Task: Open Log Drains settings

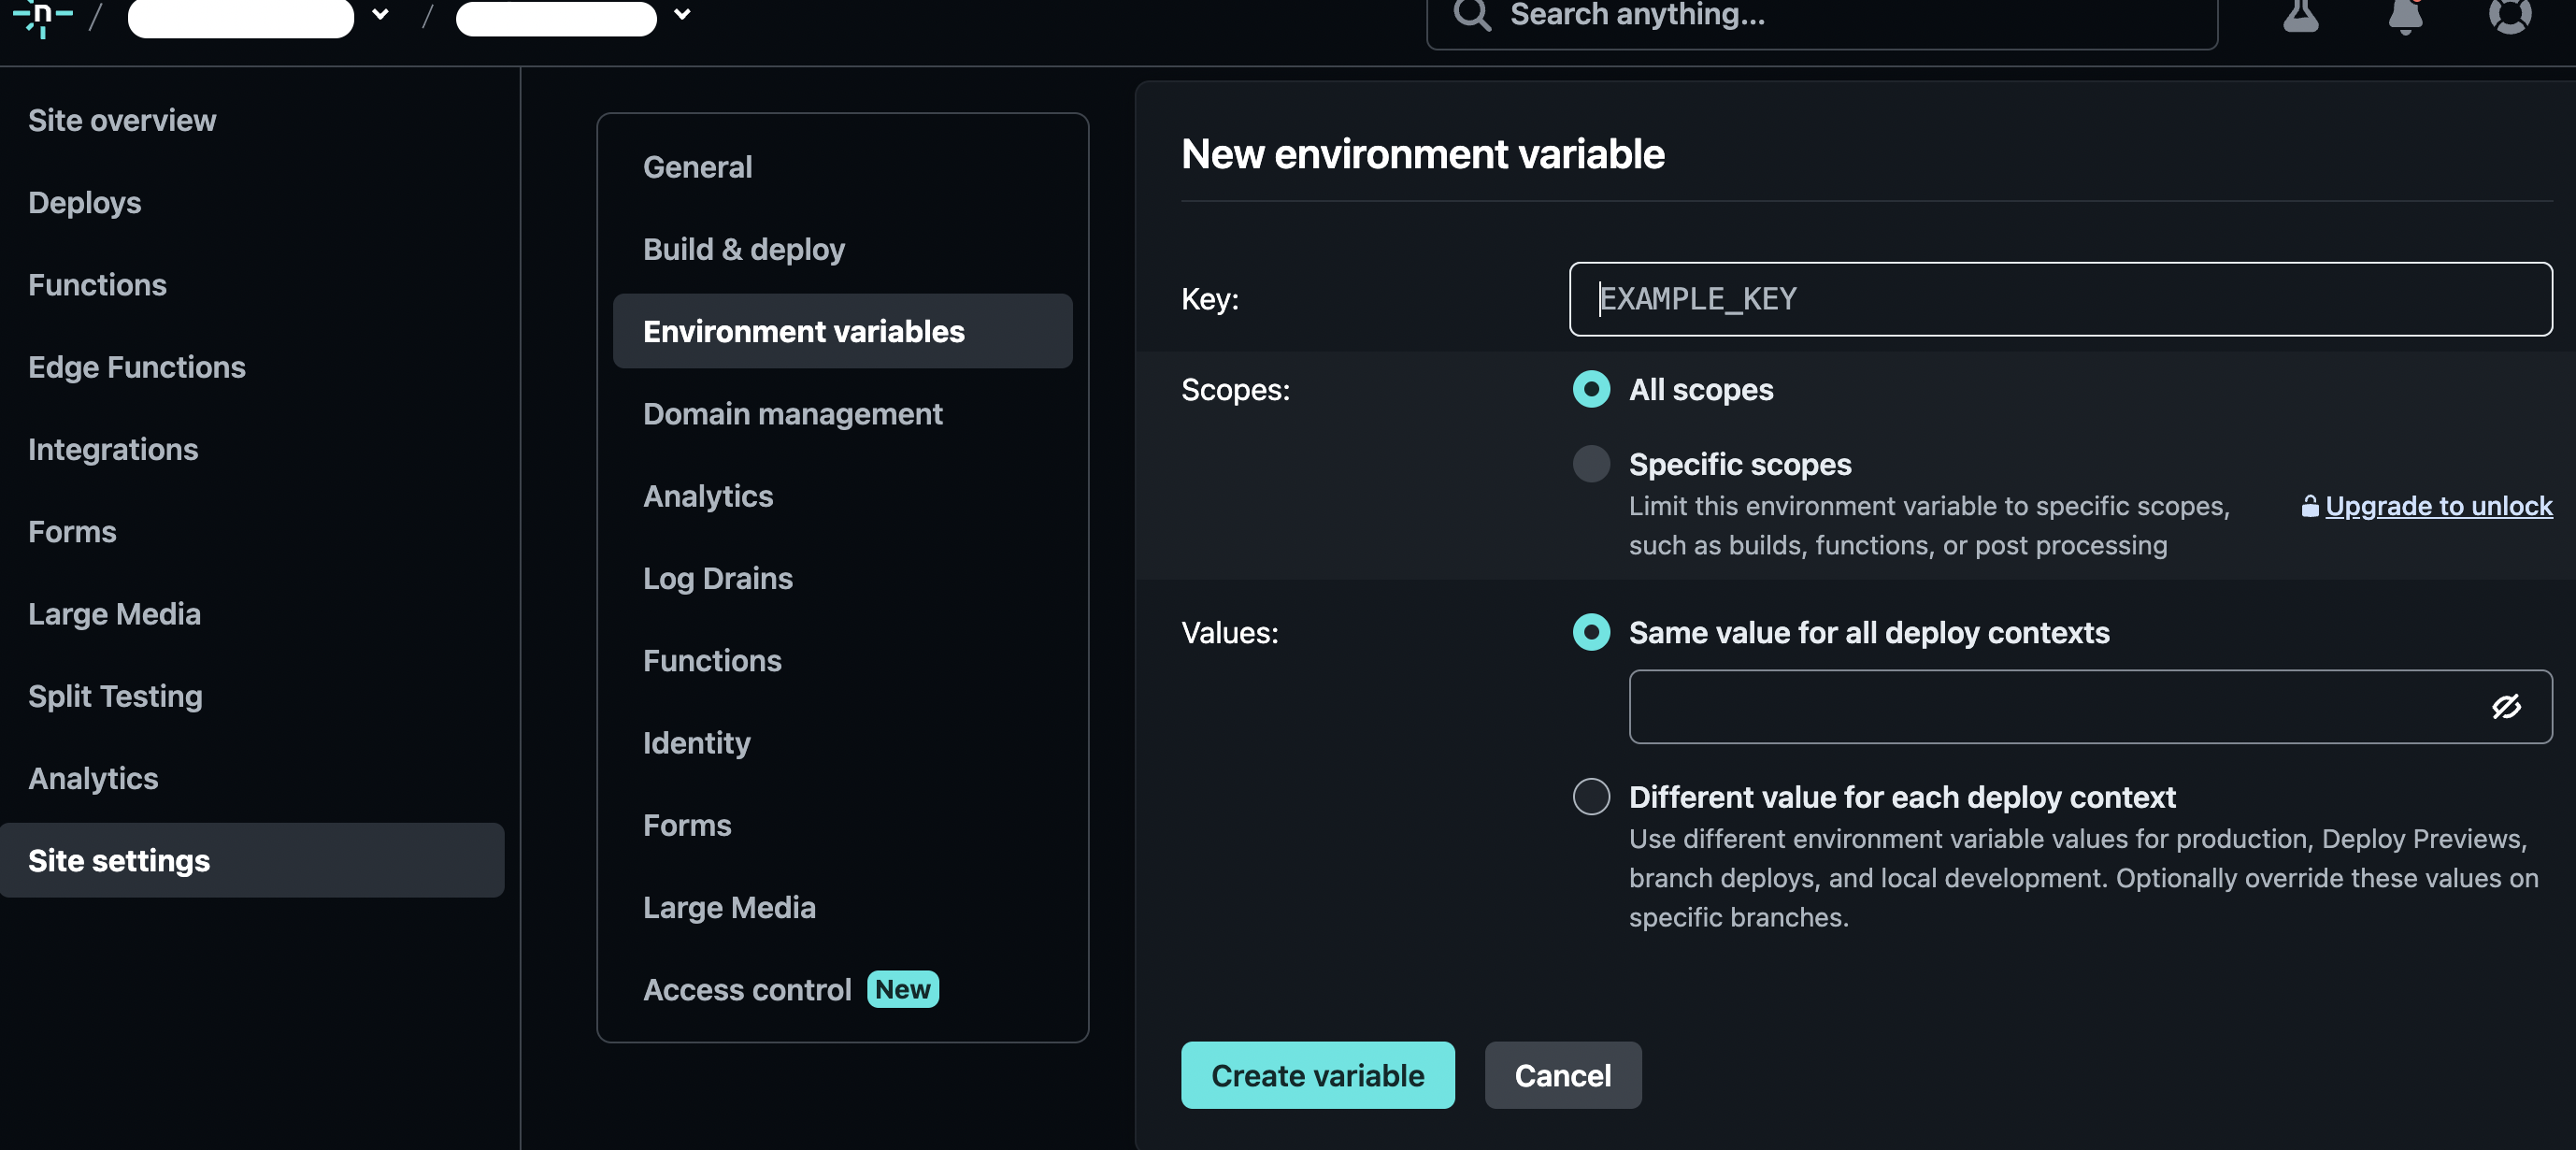Action: (717, 578)
